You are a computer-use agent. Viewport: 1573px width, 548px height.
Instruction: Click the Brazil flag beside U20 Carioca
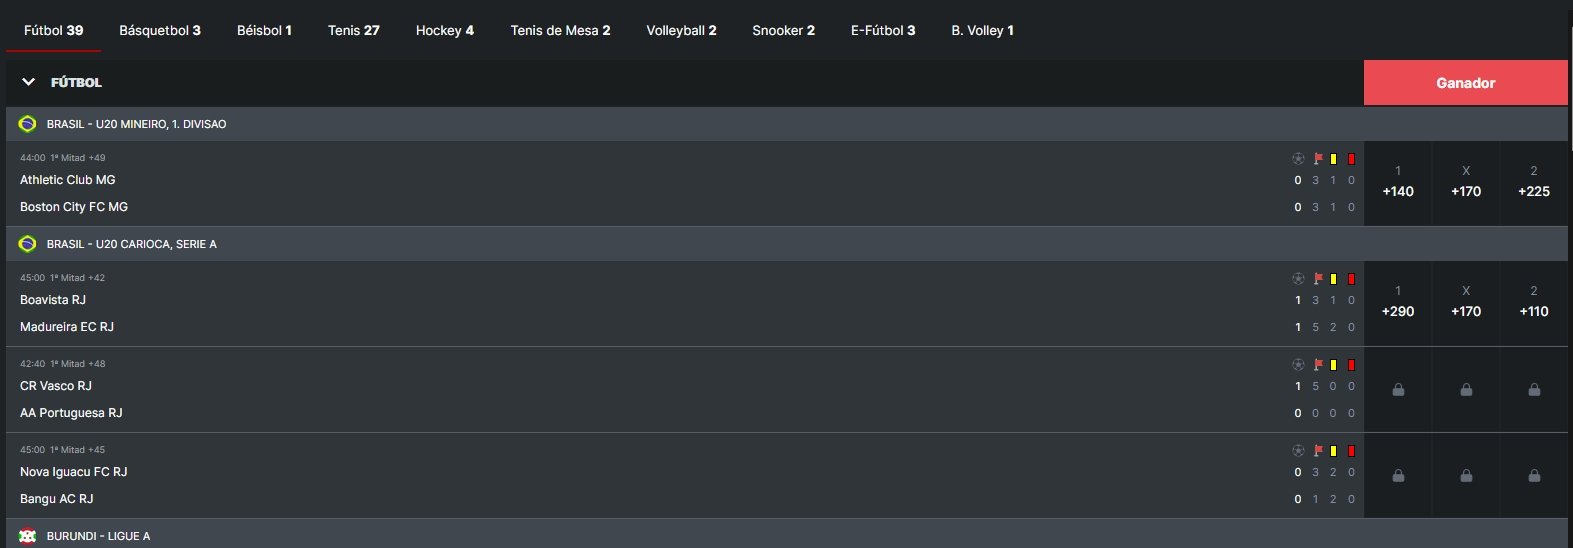27,244
